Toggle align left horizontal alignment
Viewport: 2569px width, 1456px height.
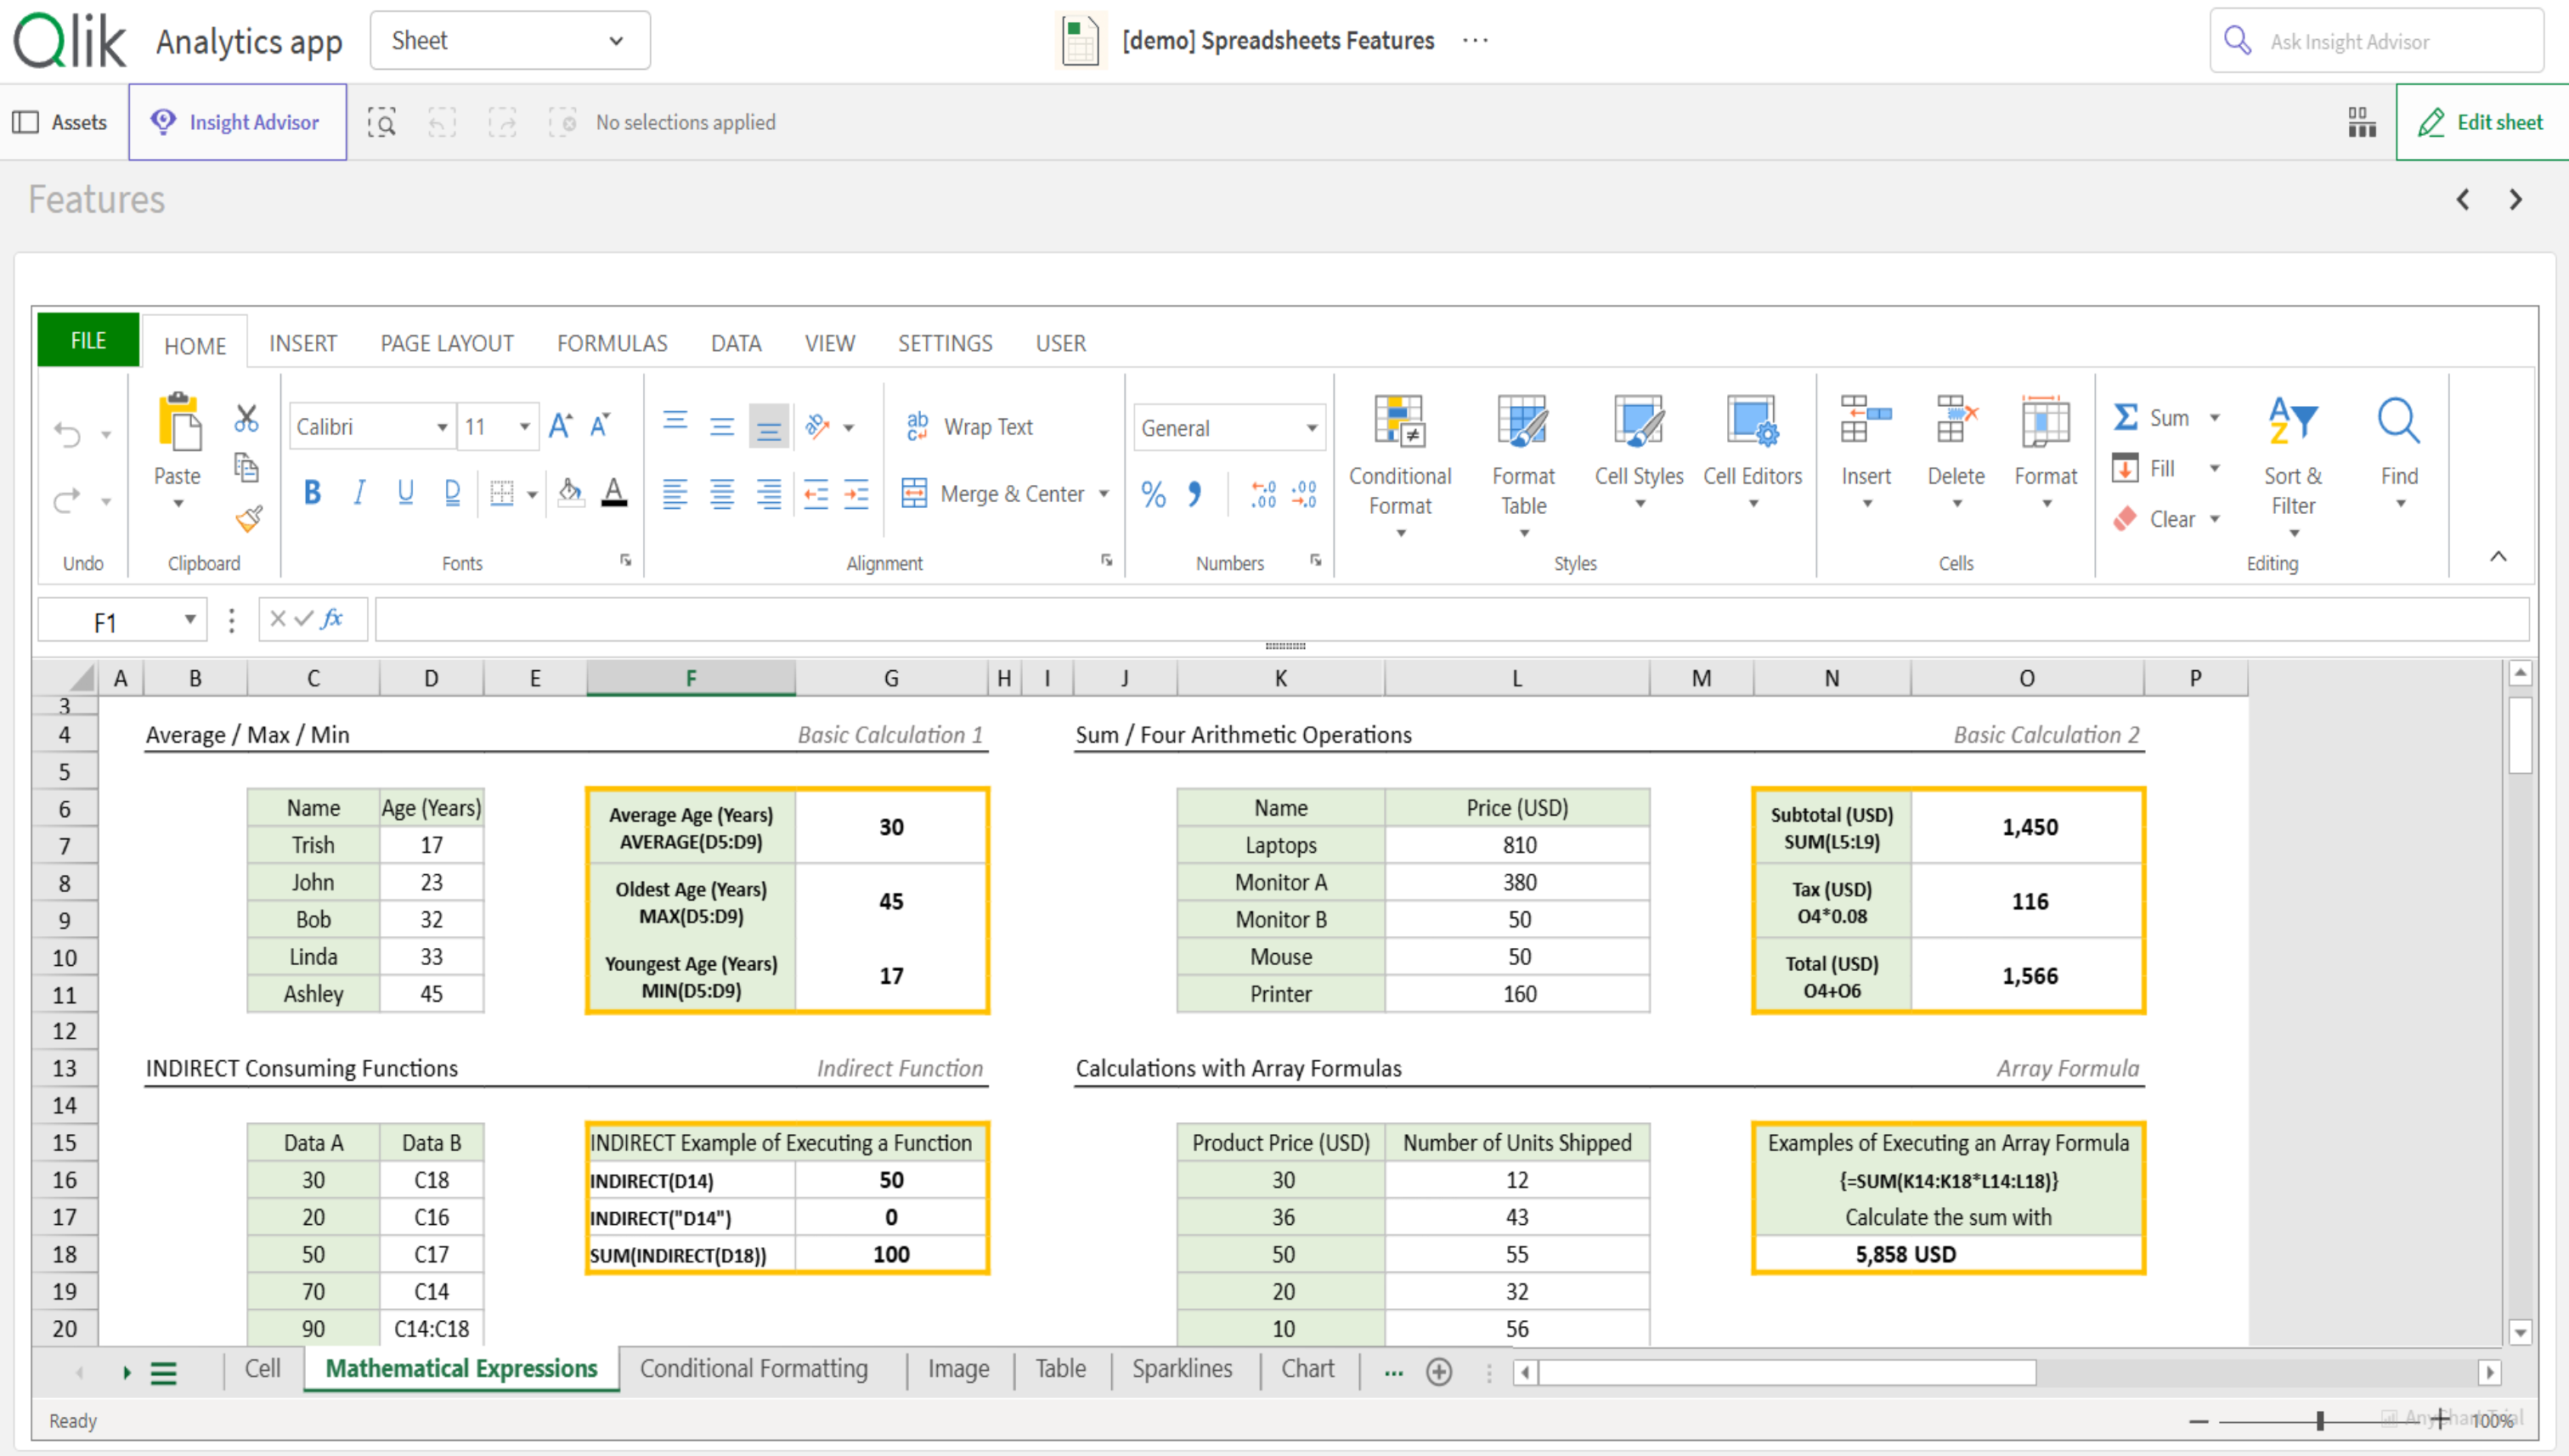point(675,494)
